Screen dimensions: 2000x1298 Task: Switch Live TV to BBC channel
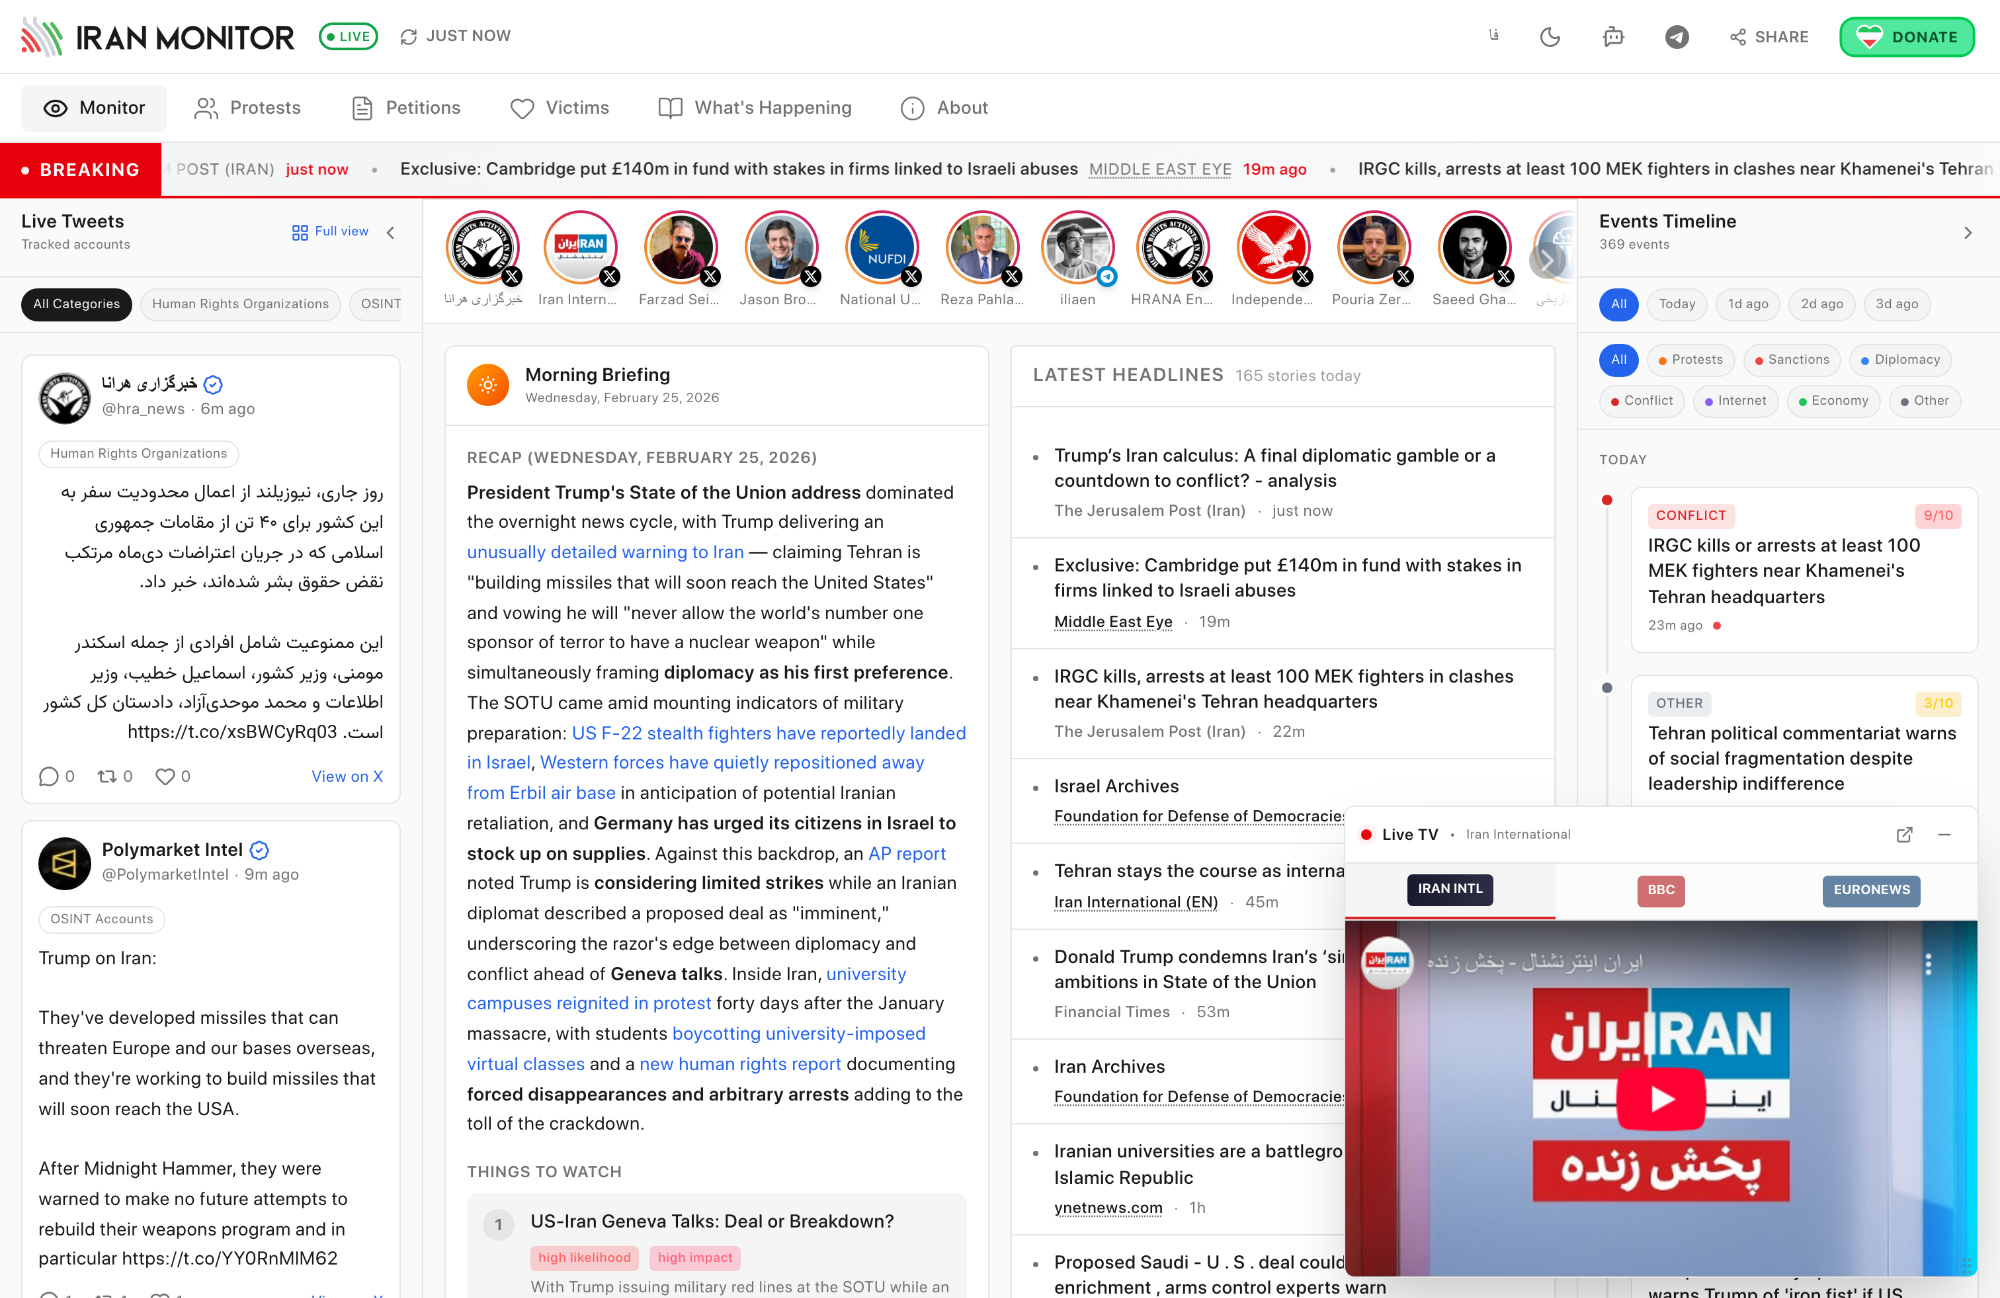tap(1660, 890)
